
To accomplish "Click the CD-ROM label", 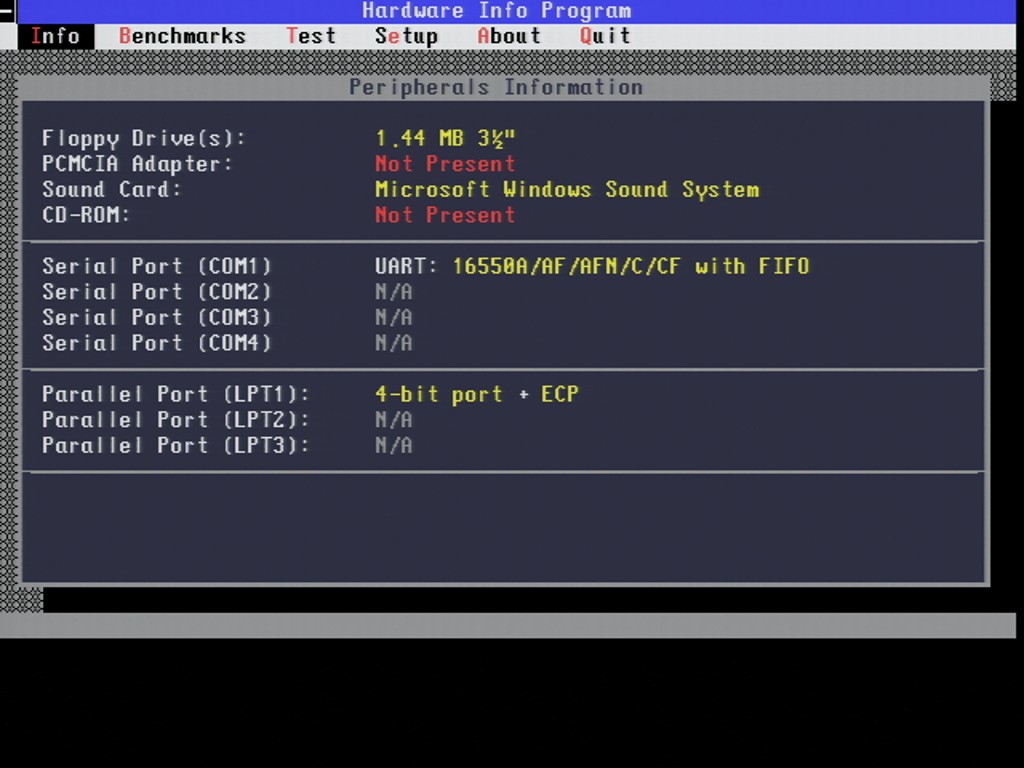I will (86, 215).
